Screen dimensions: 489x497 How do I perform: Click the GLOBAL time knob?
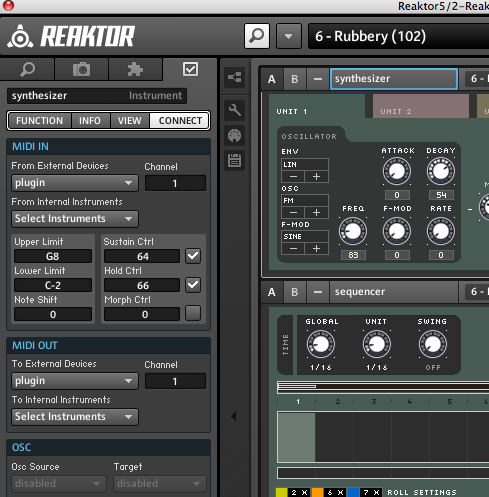point(321,344)
